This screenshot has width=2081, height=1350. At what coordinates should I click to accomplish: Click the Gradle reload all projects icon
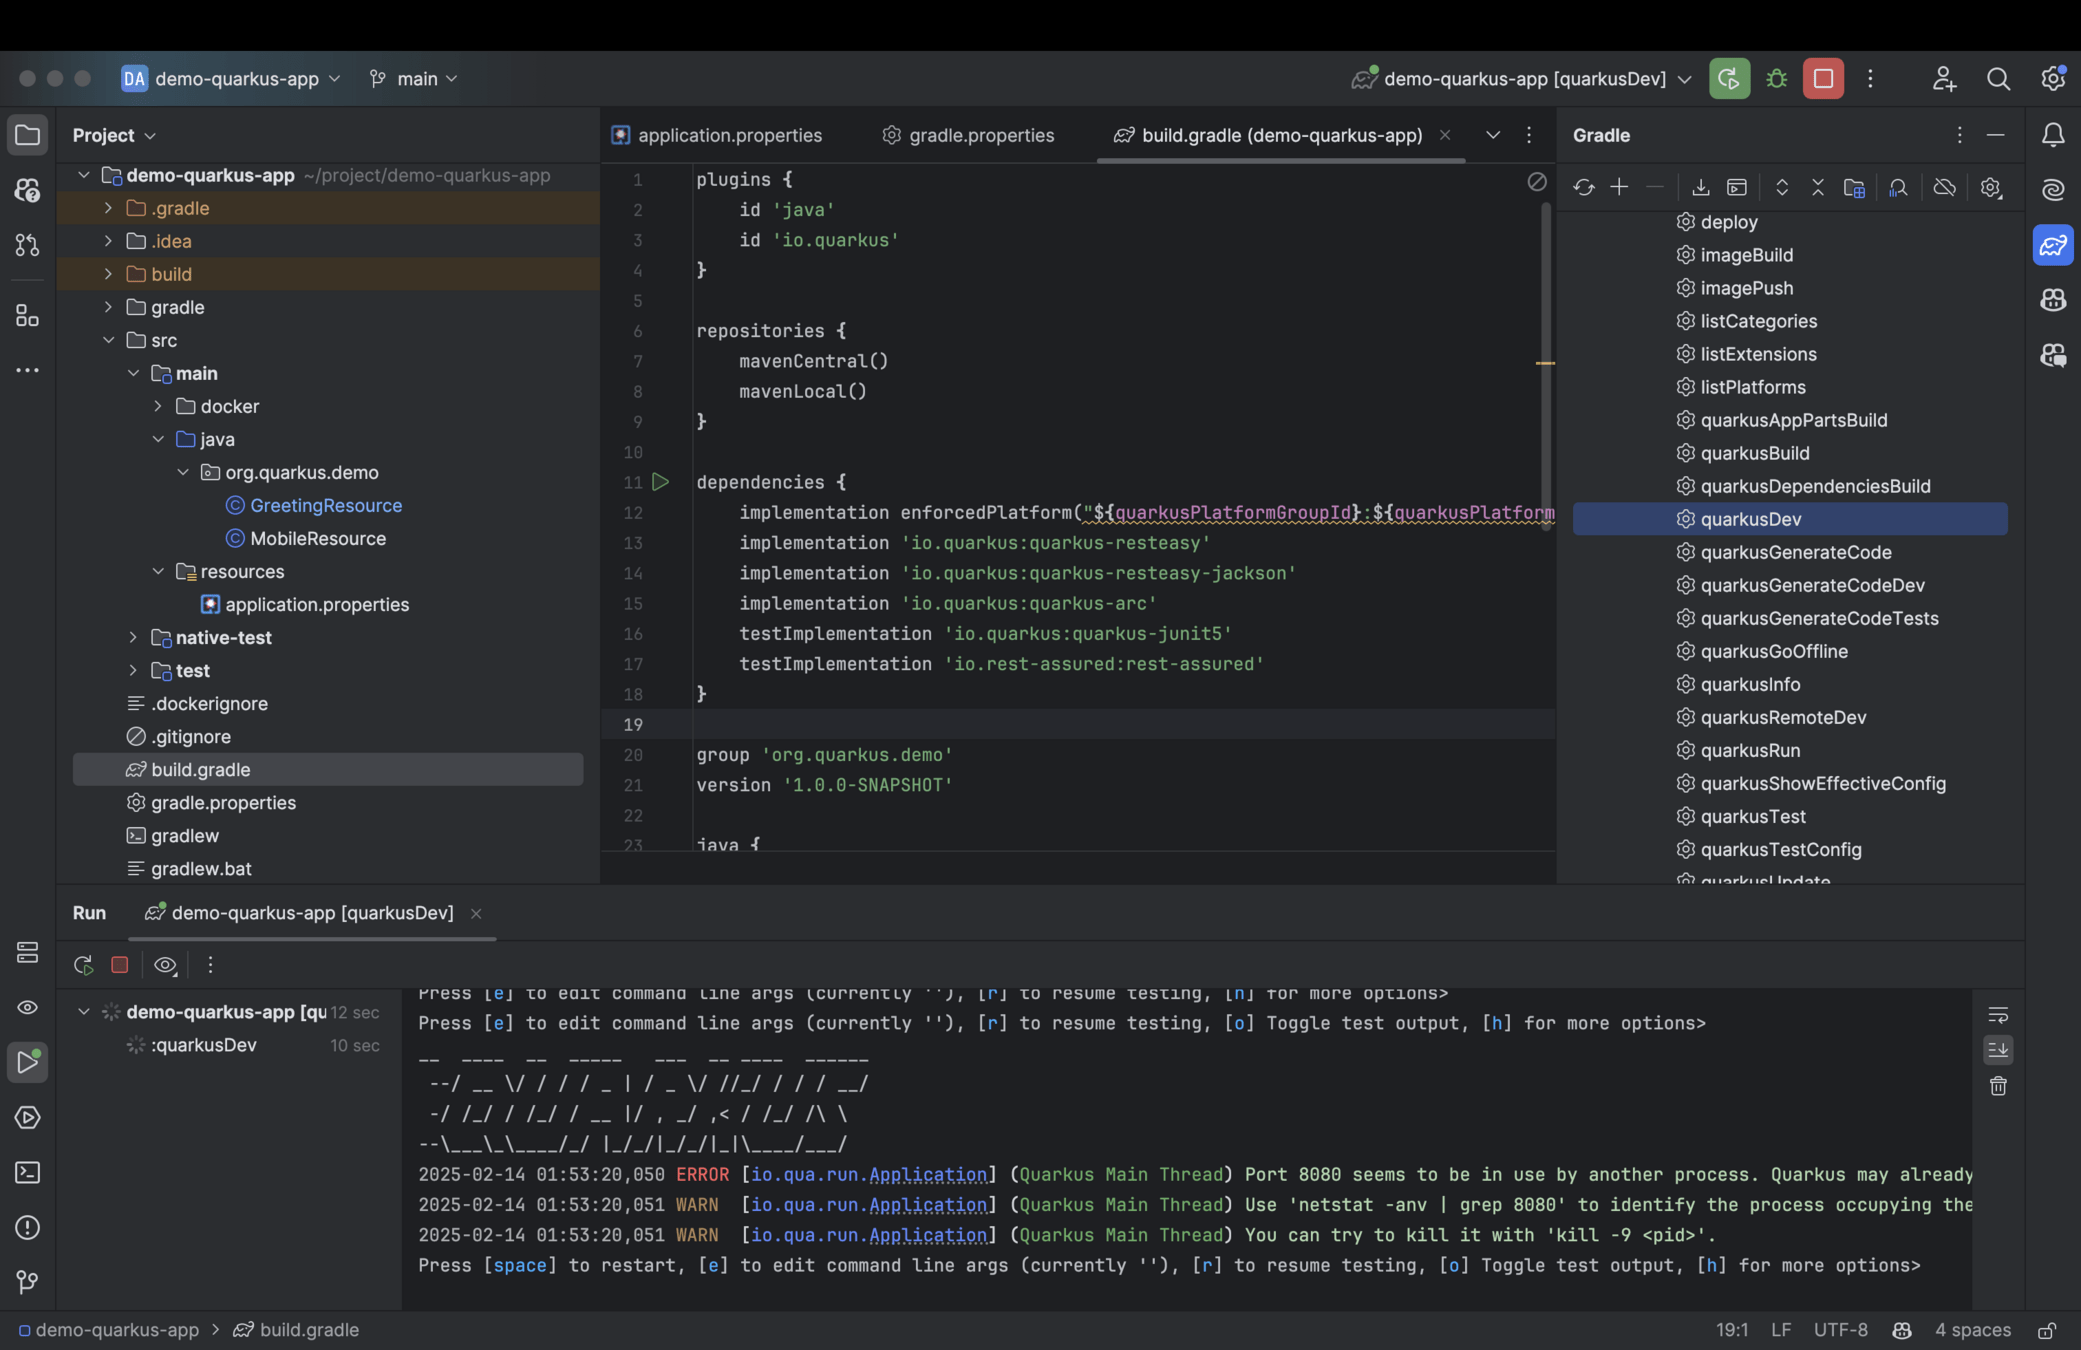(x=1583, y=188)
